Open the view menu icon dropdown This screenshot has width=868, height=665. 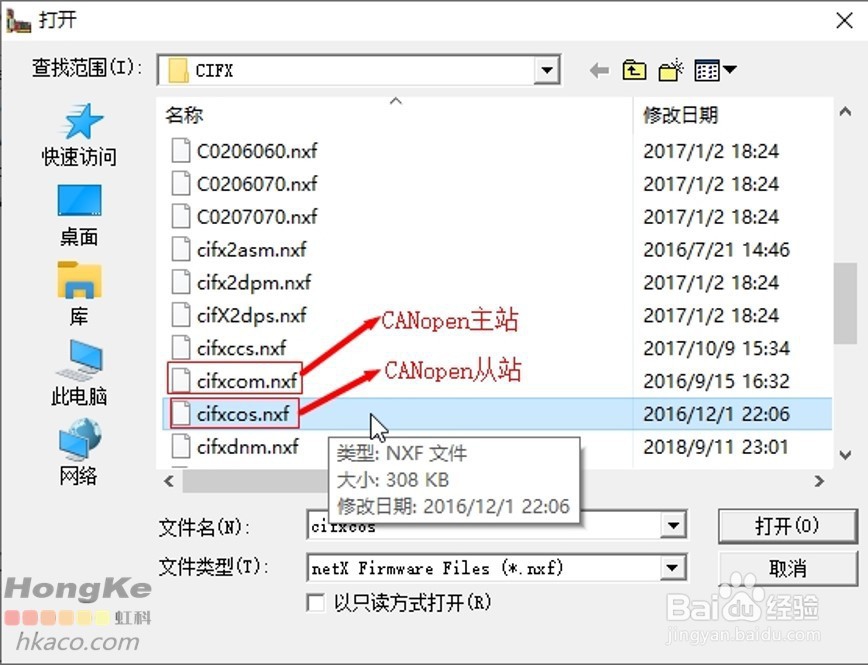pyautogui.click(x=715, y=70)
